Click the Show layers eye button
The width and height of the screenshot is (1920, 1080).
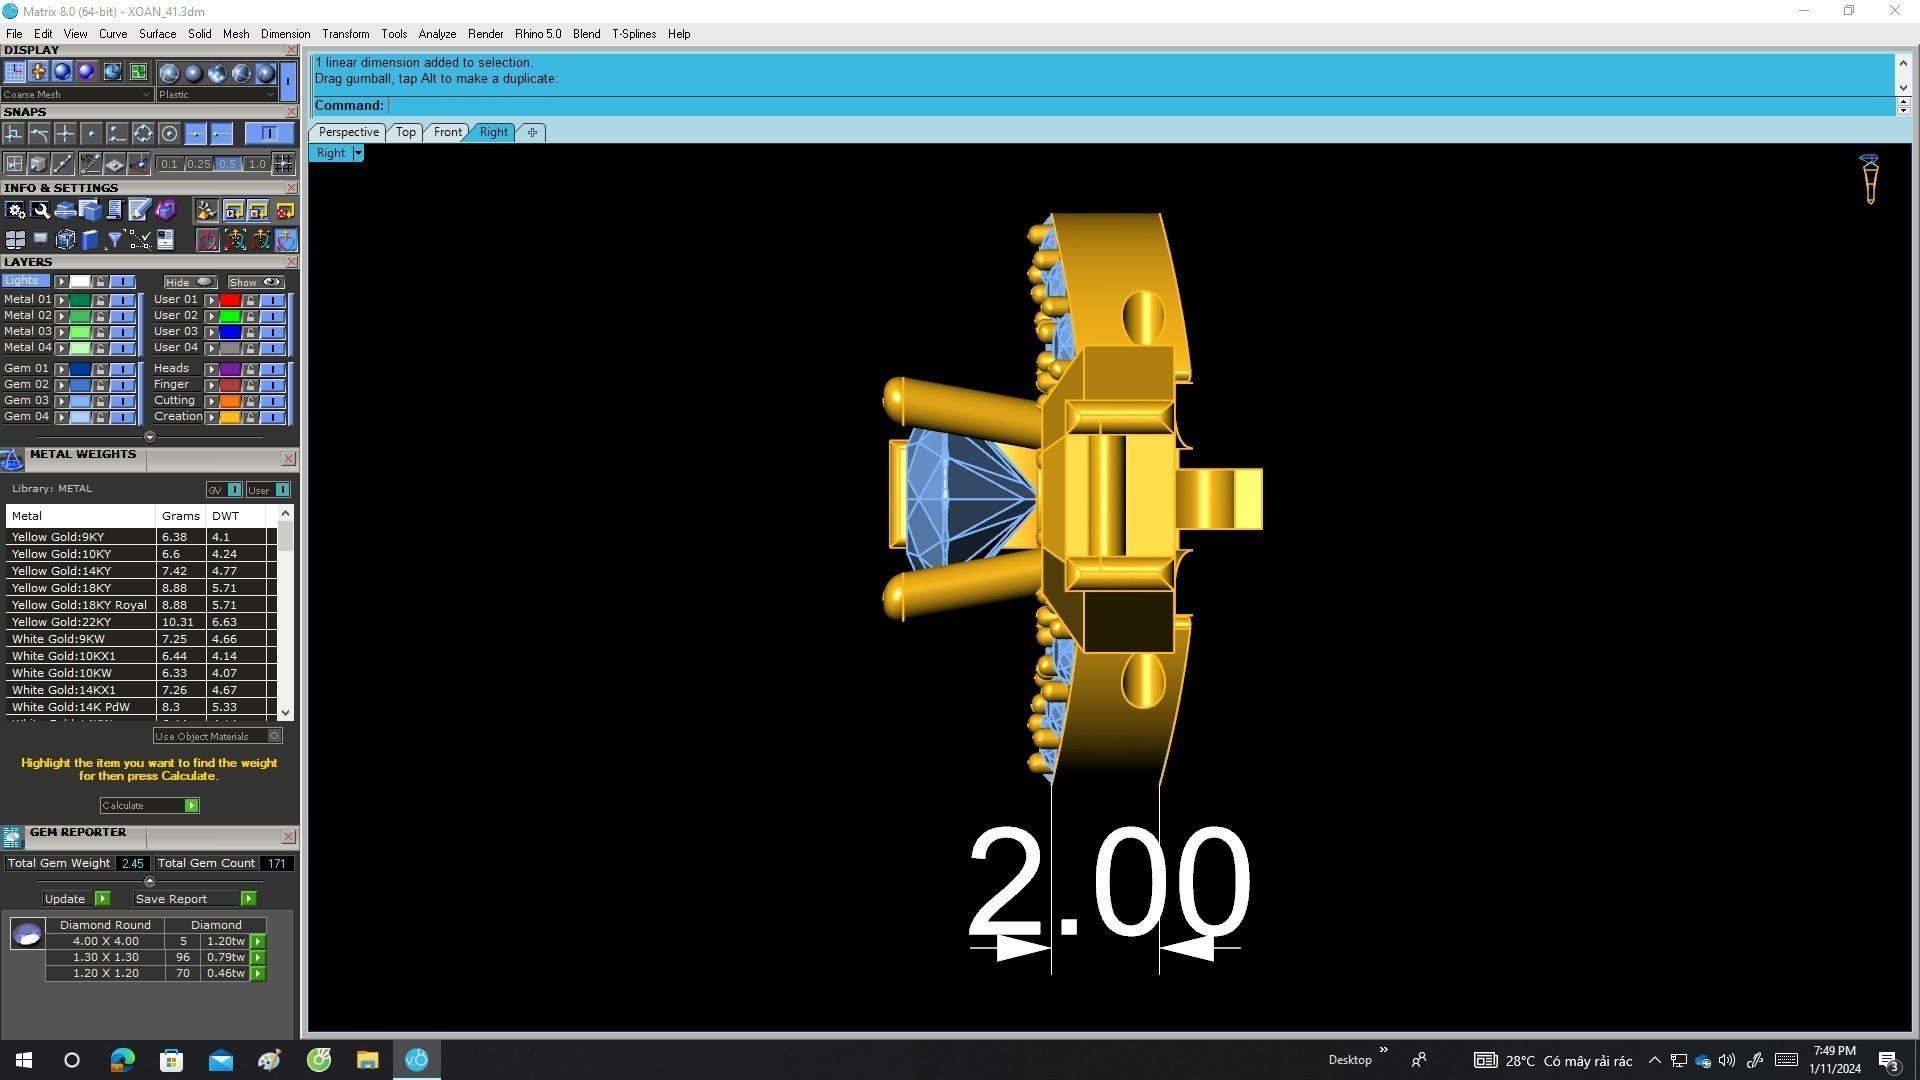255,282
